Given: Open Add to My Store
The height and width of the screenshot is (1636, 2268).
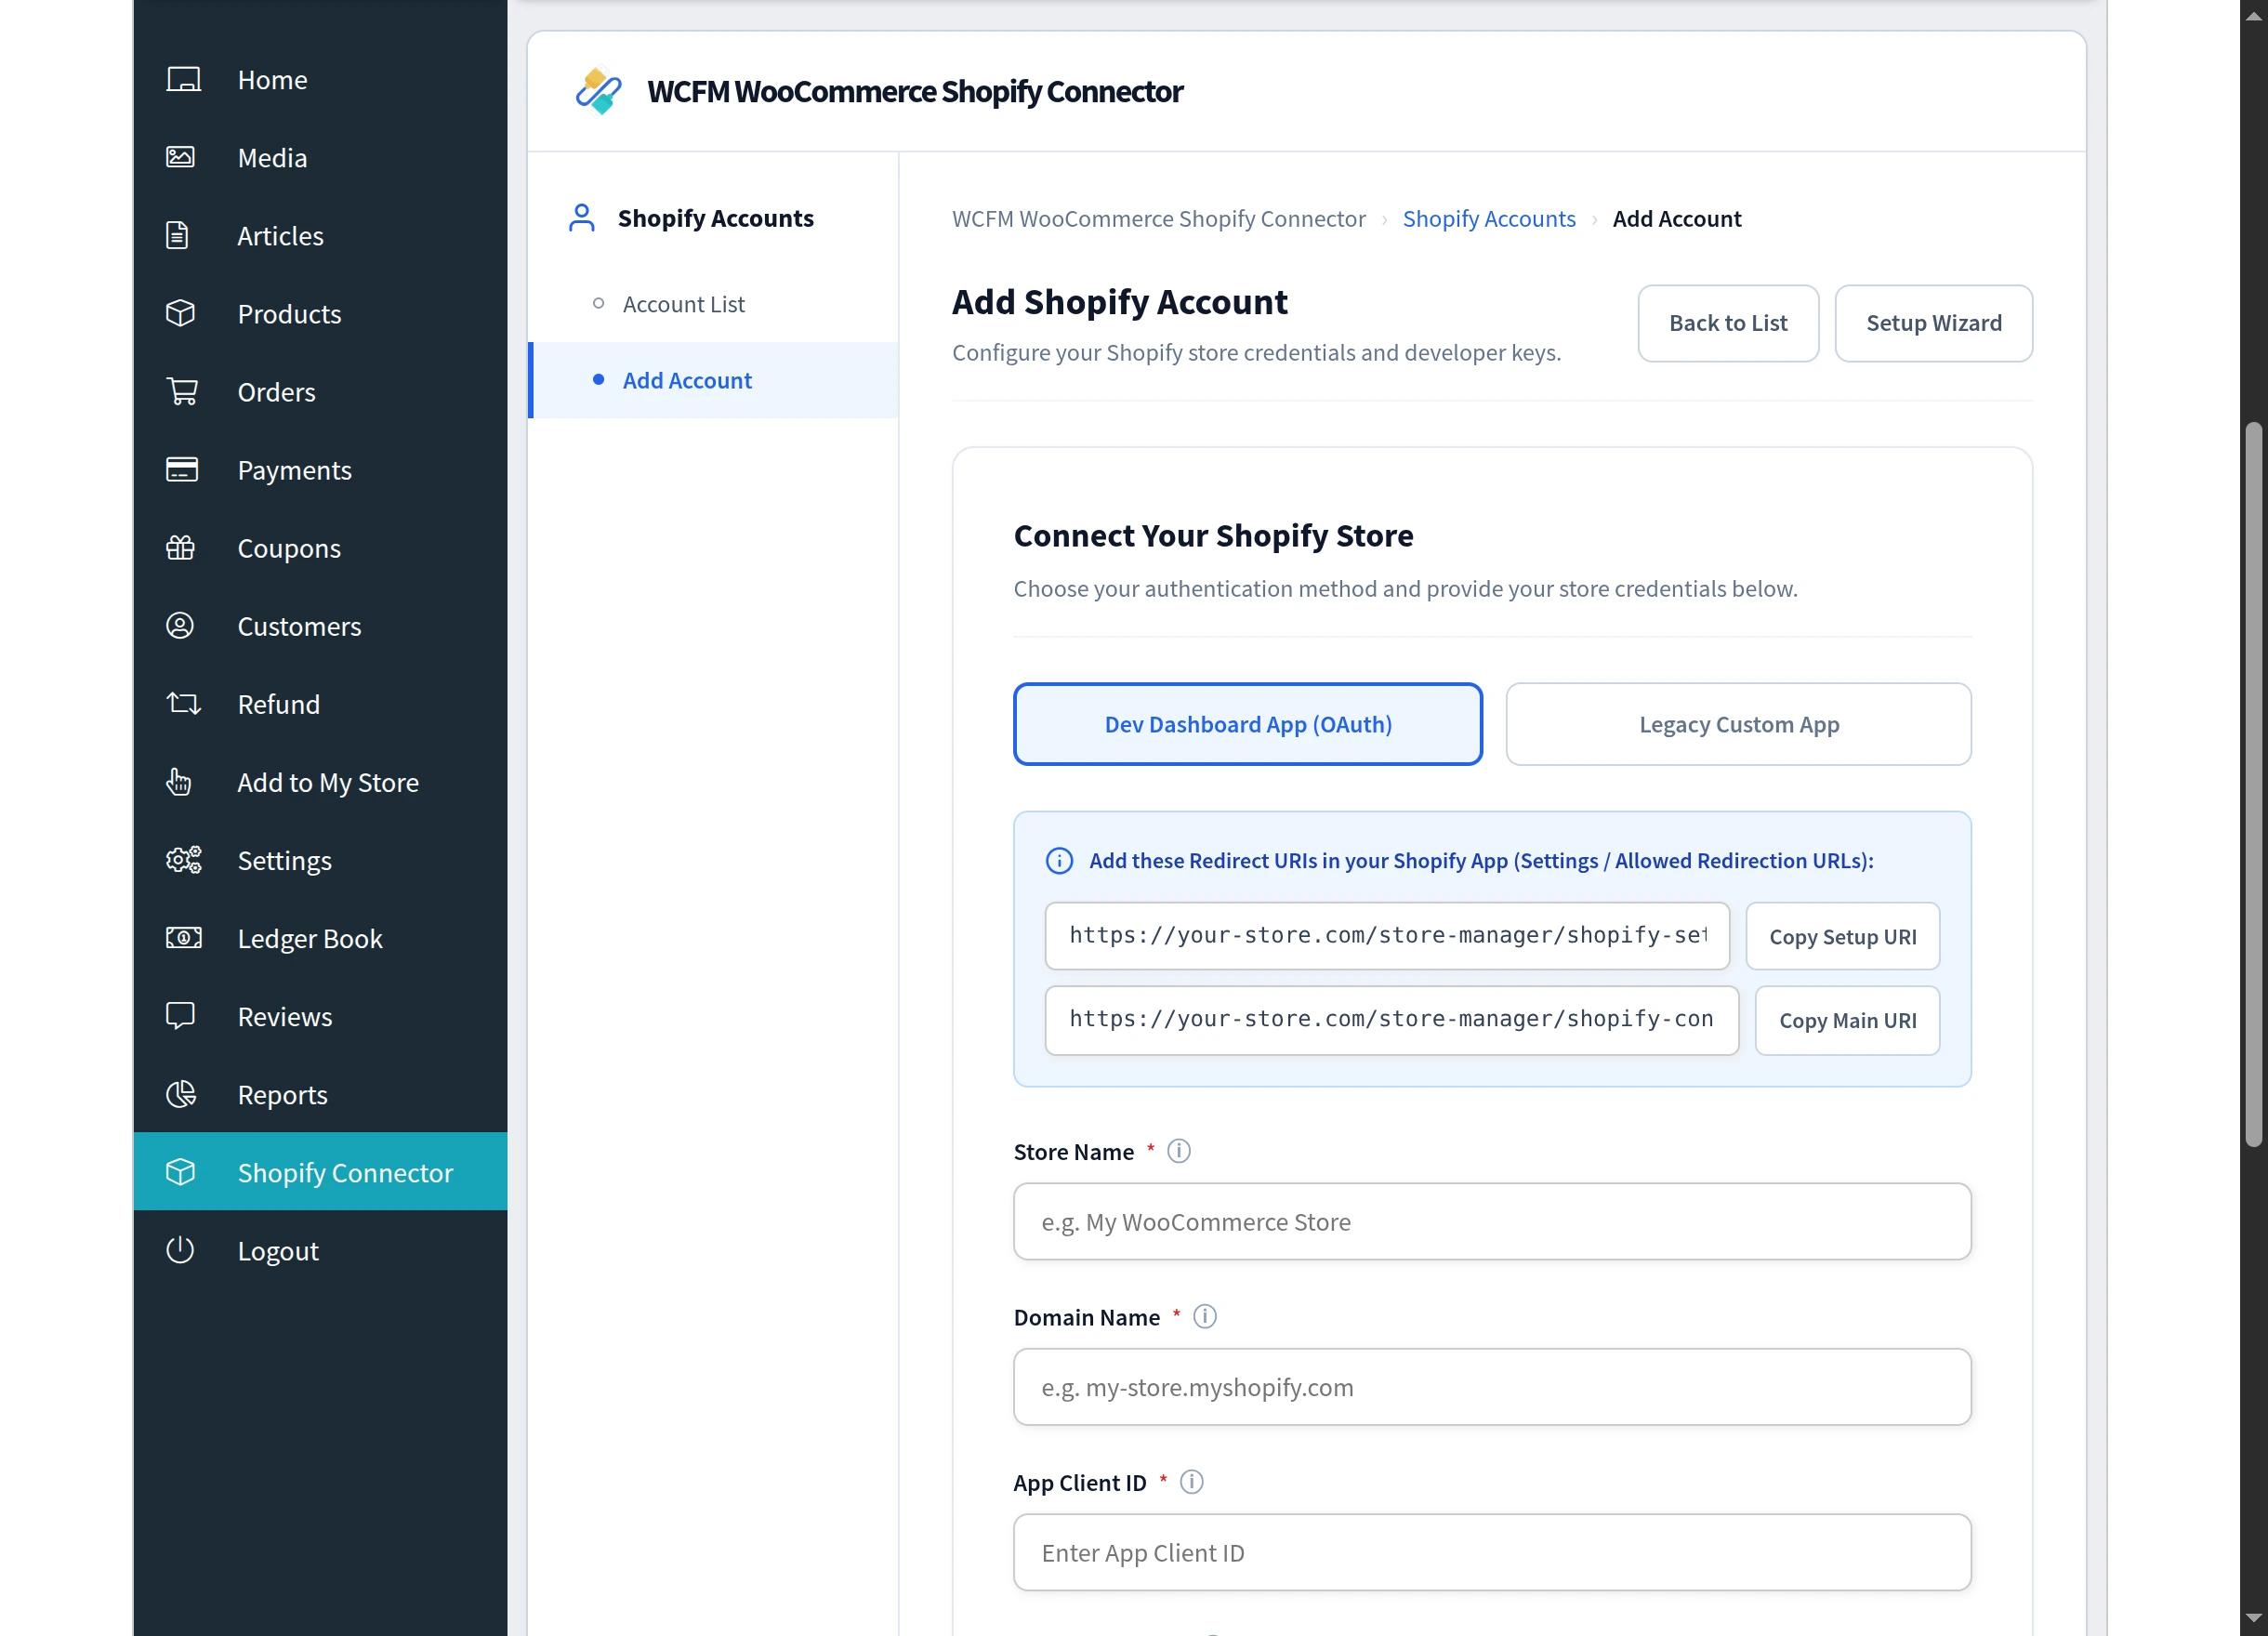Looking at the screenshot, I should 320,781.
